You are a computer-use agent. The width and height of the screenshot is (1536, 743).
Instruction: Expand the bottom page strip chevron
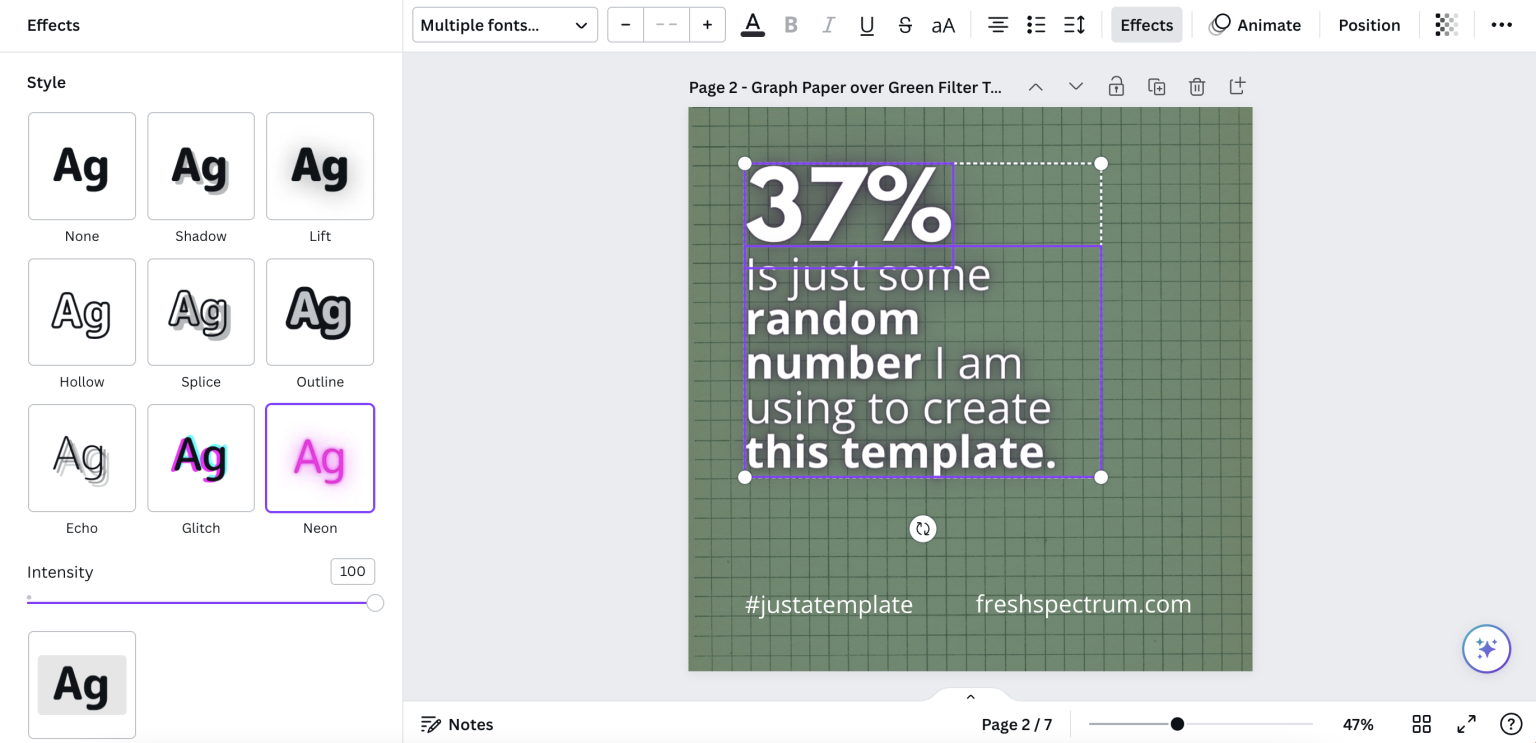[970, 696]
